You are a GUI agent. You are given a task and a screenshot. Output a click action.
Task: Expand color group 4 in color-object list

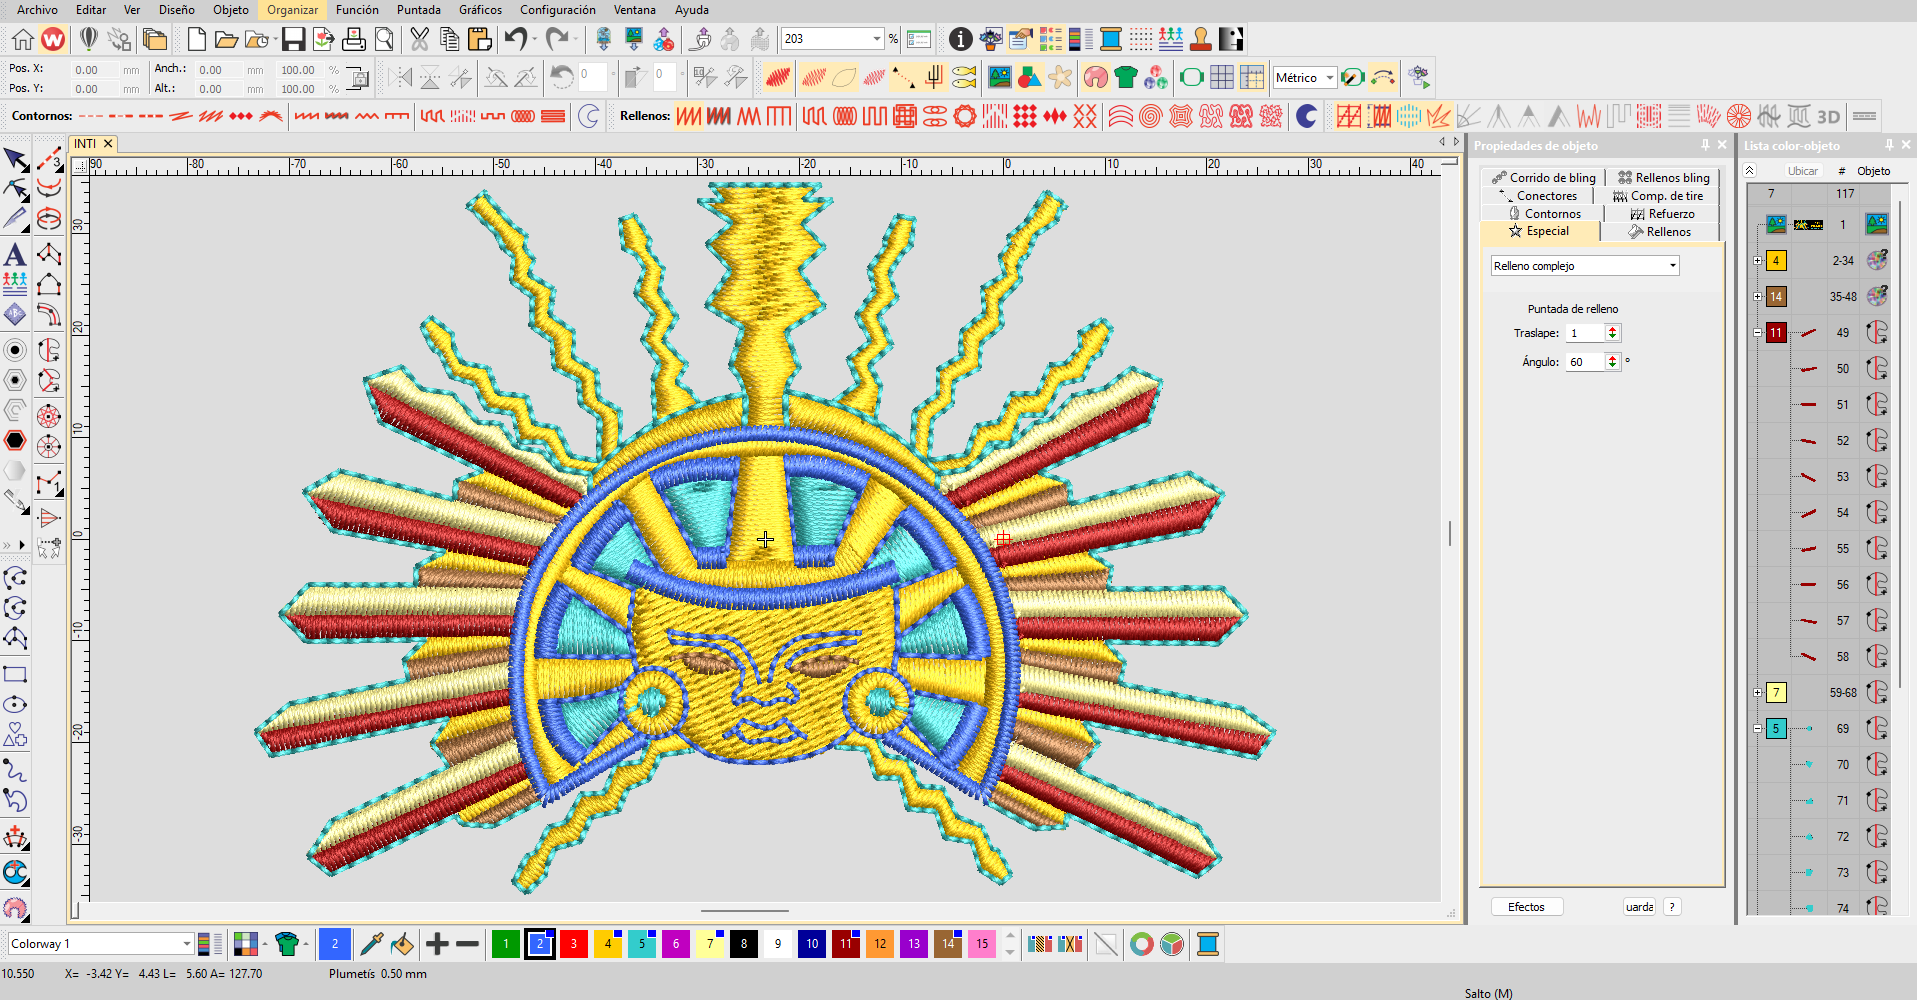pyautogui.click(x=1758, y=261)
